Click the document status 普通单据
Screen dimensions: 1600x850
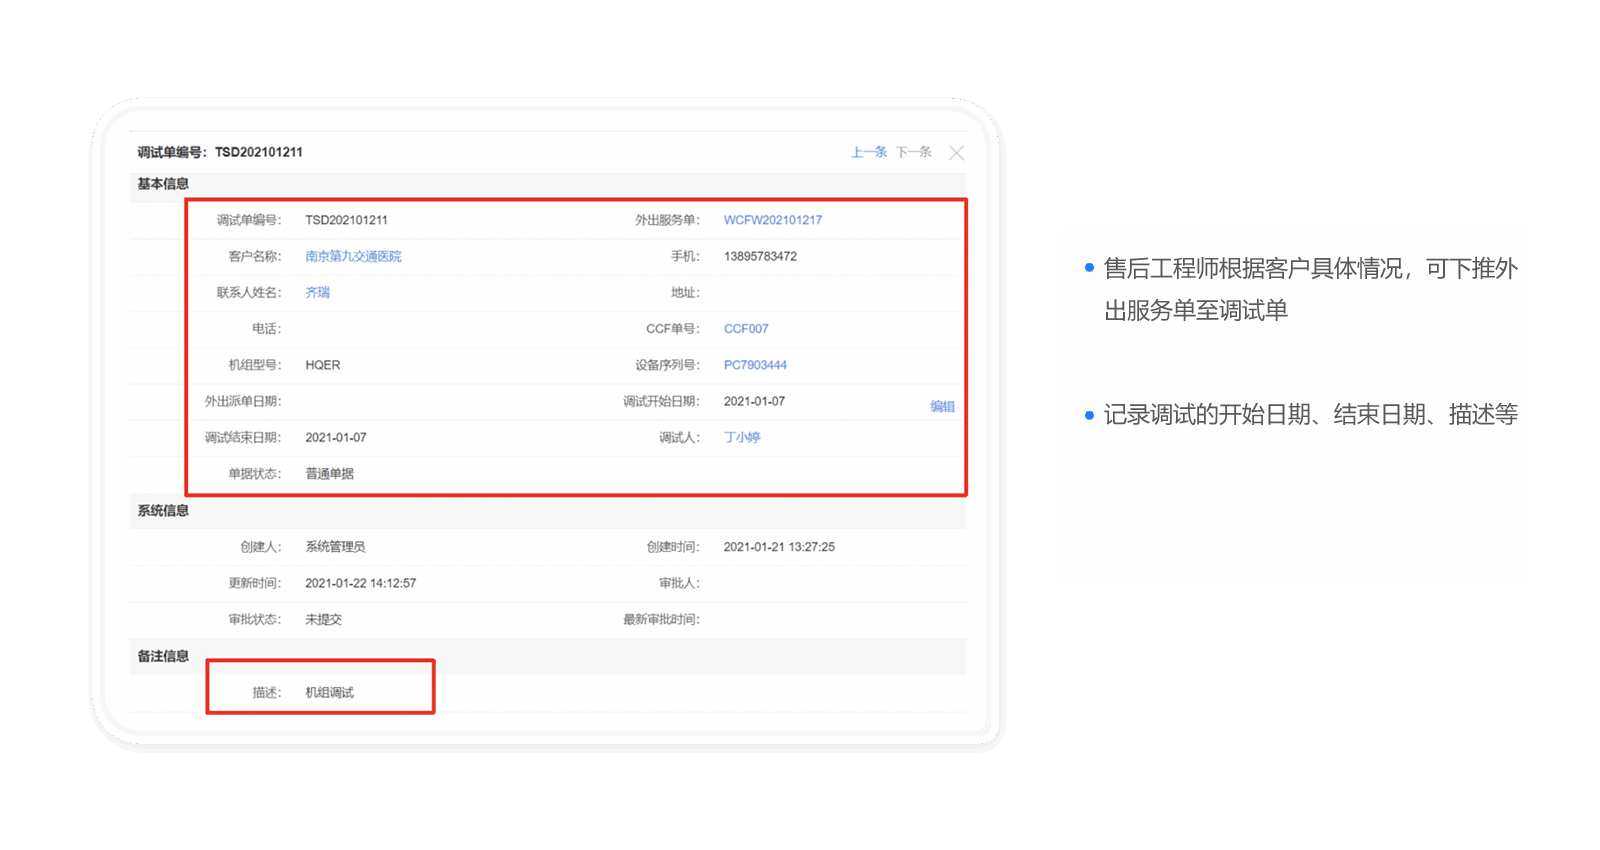tap(329, 474)
